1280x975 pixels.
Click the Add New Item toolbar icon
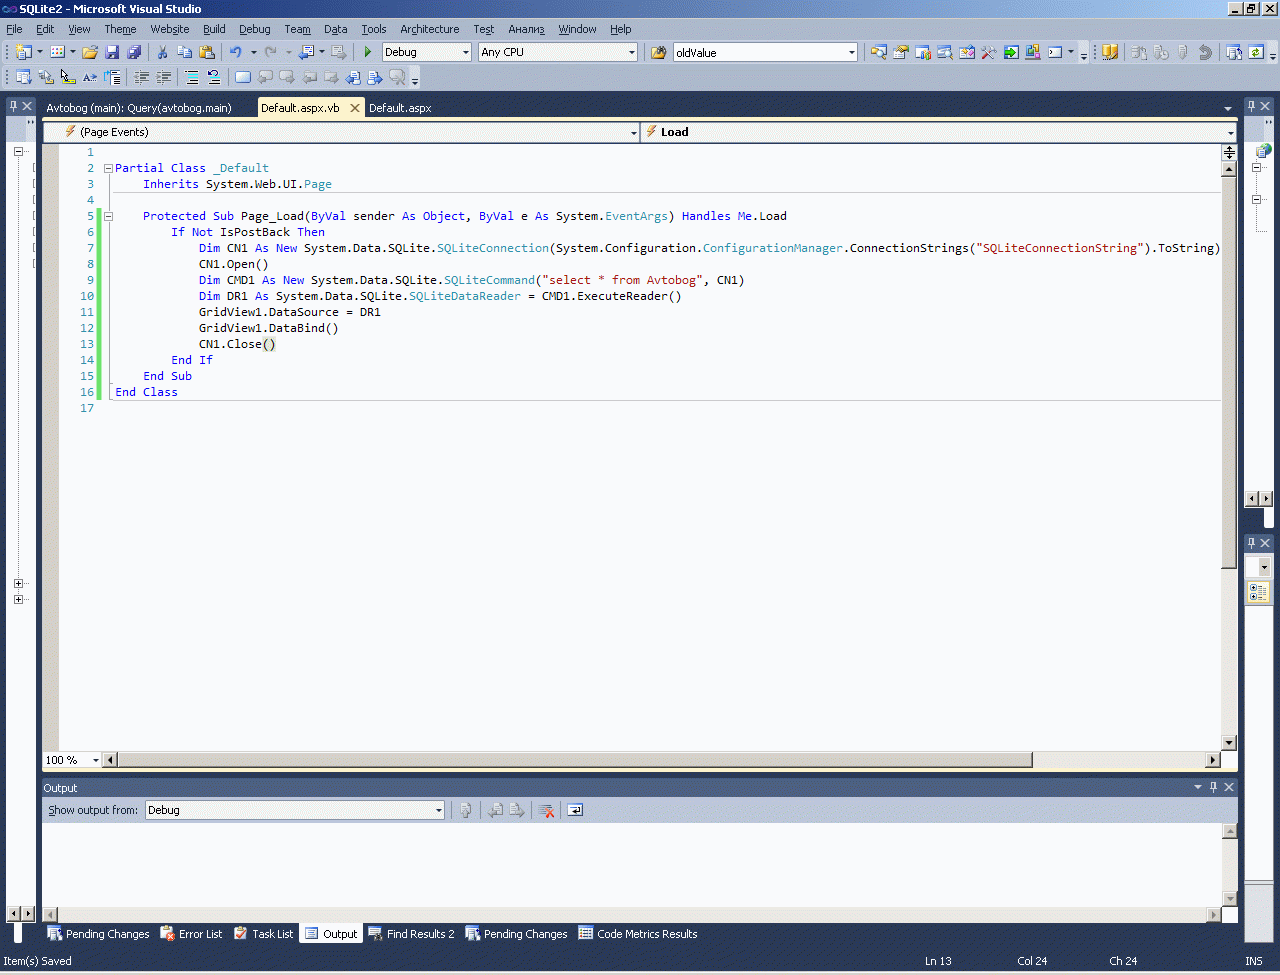point(58,52)
